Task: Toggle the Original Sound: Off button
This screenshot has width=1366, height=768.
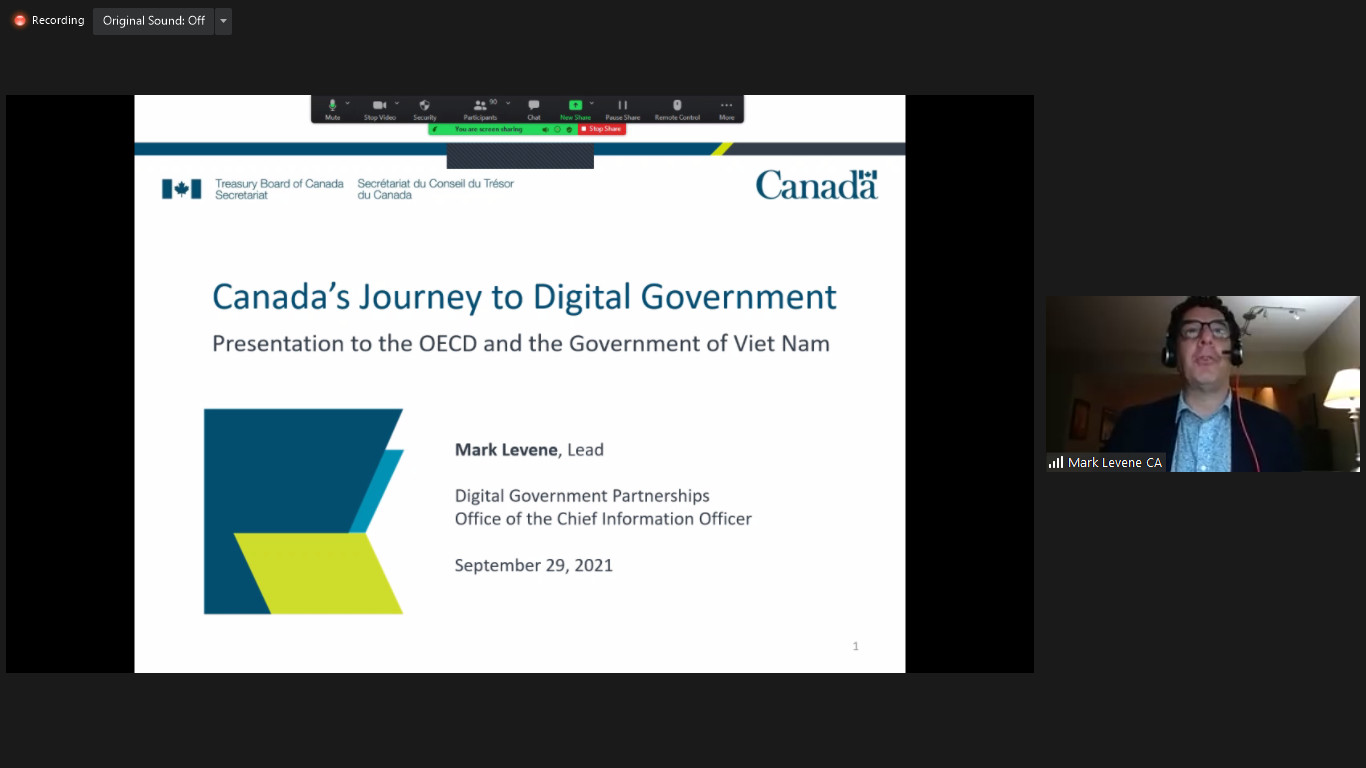Action: (153, 21)
